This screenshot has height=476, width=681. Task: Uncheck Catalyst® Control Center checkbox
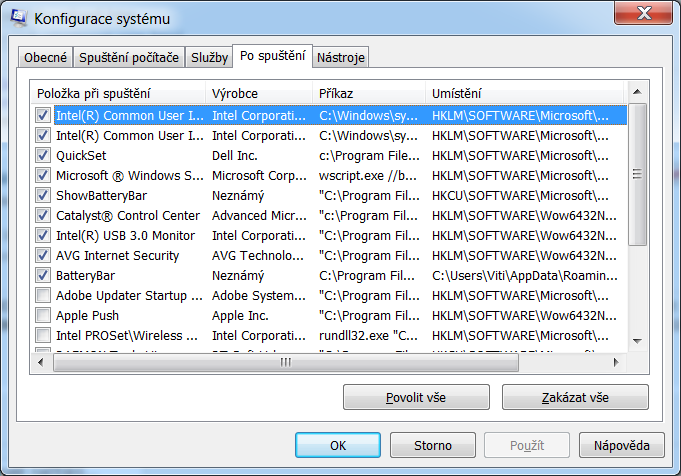point(43,215)
